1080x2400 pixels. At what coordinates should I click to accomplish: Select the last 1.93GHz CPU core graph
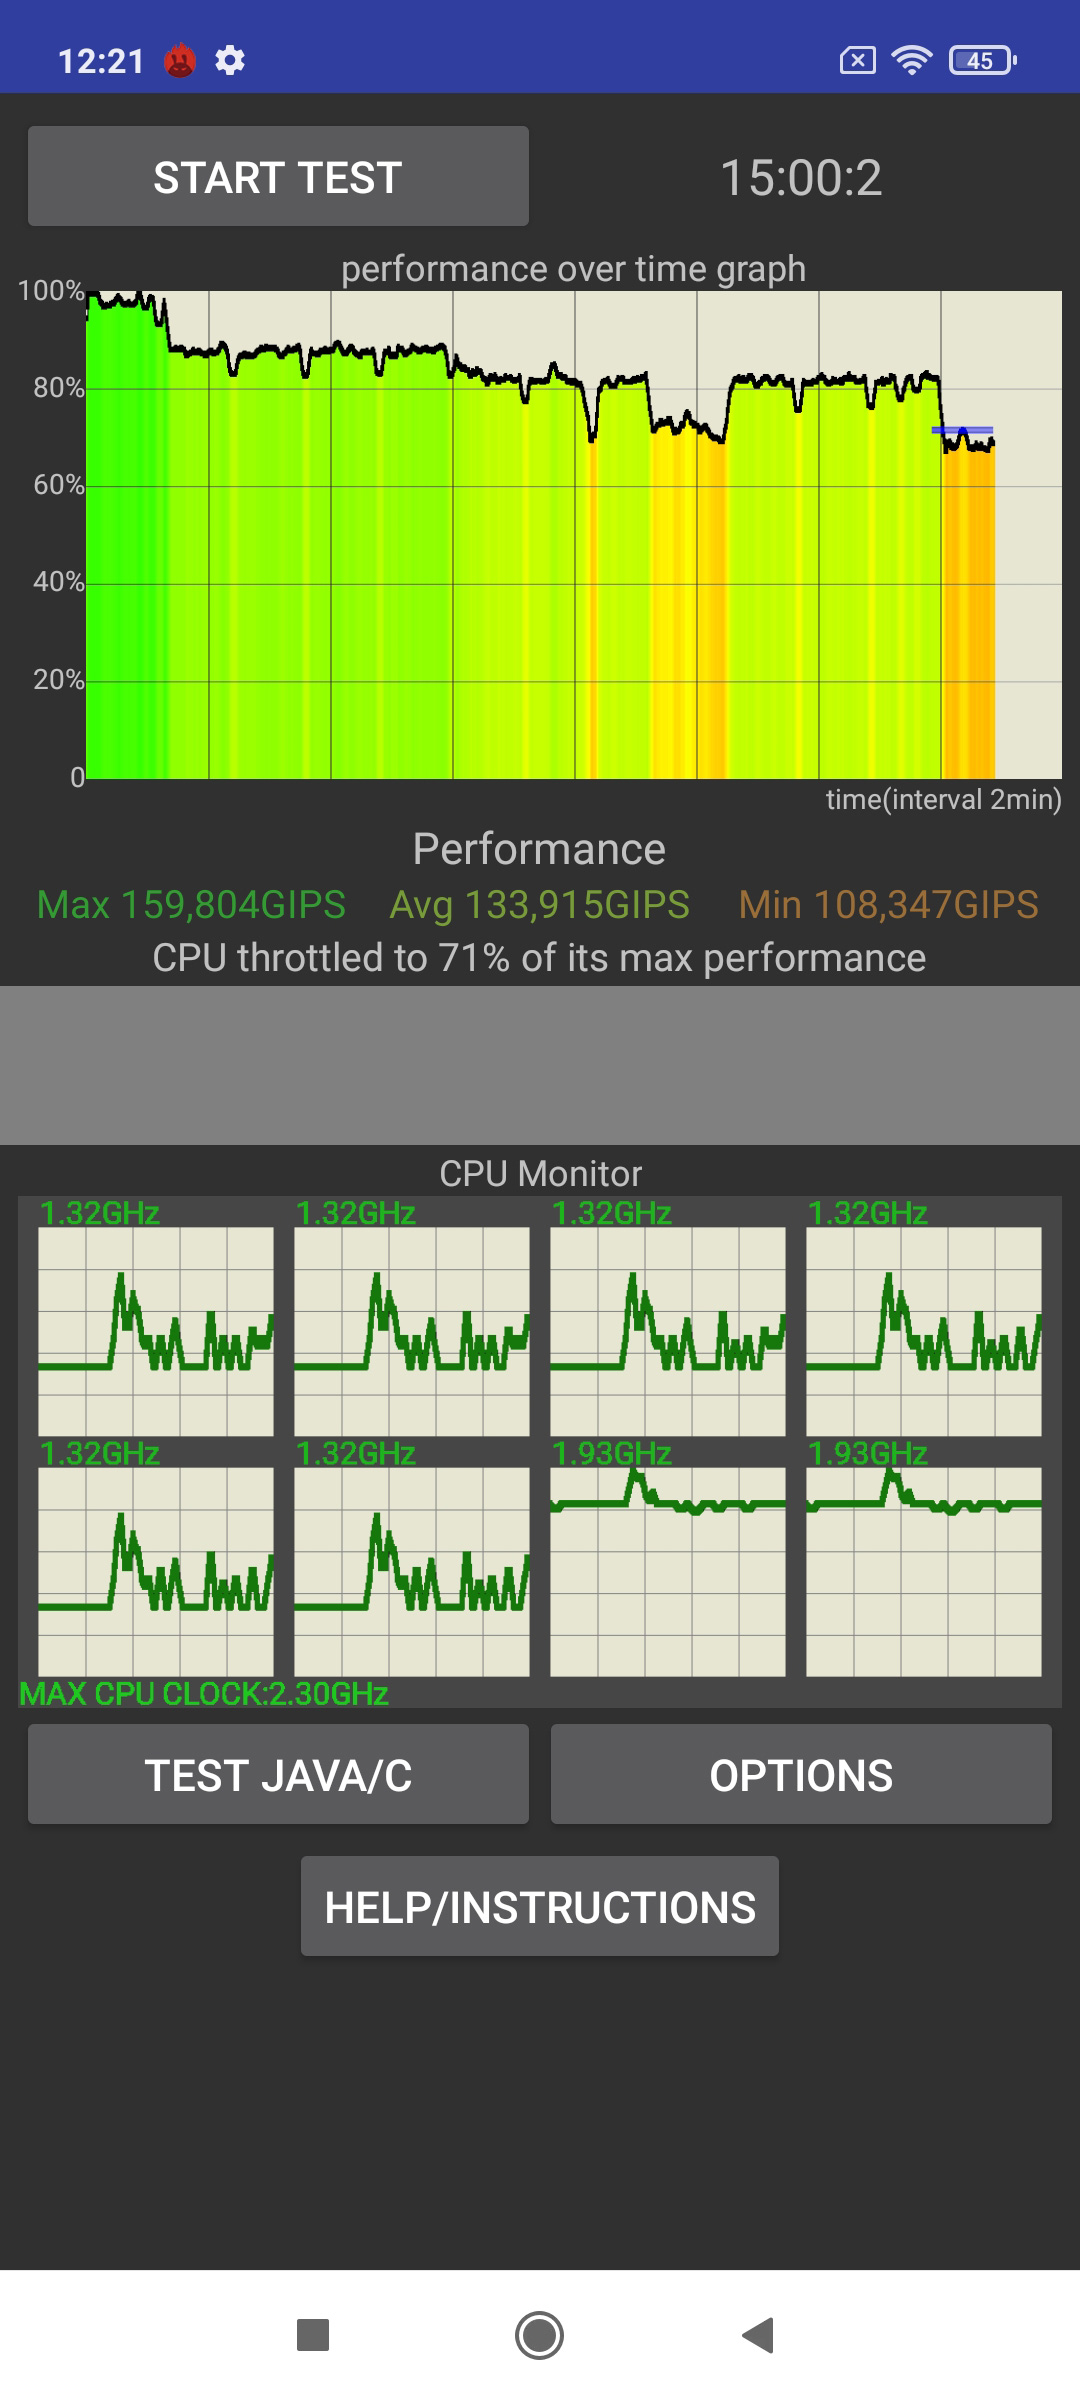click(x=924, y=1571)
